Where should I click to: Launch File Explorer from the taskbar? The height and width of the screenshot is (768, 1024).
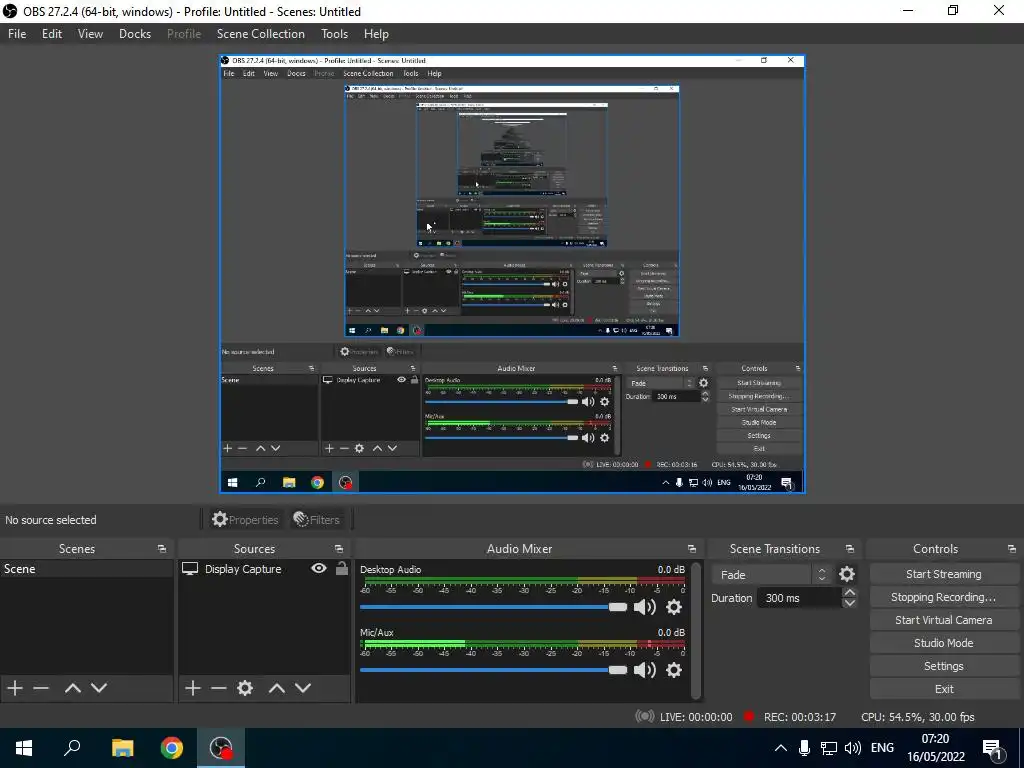click(122, 748)
